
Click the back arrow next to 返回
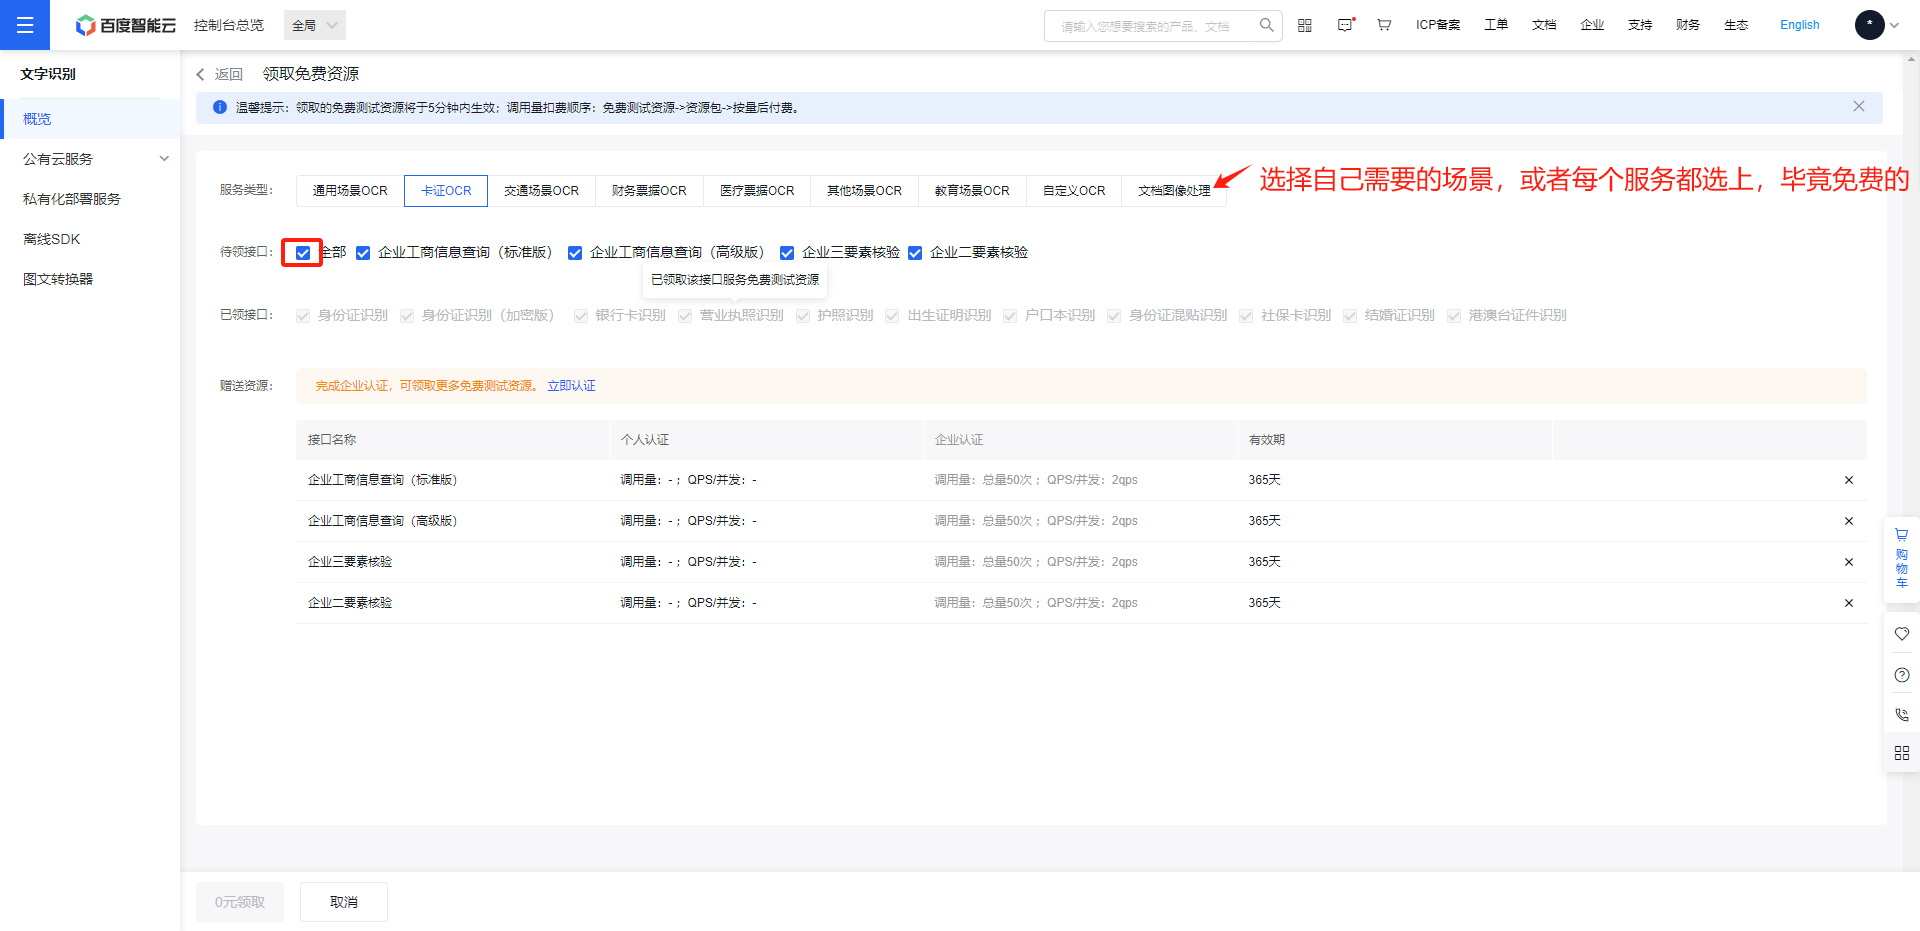200,74
